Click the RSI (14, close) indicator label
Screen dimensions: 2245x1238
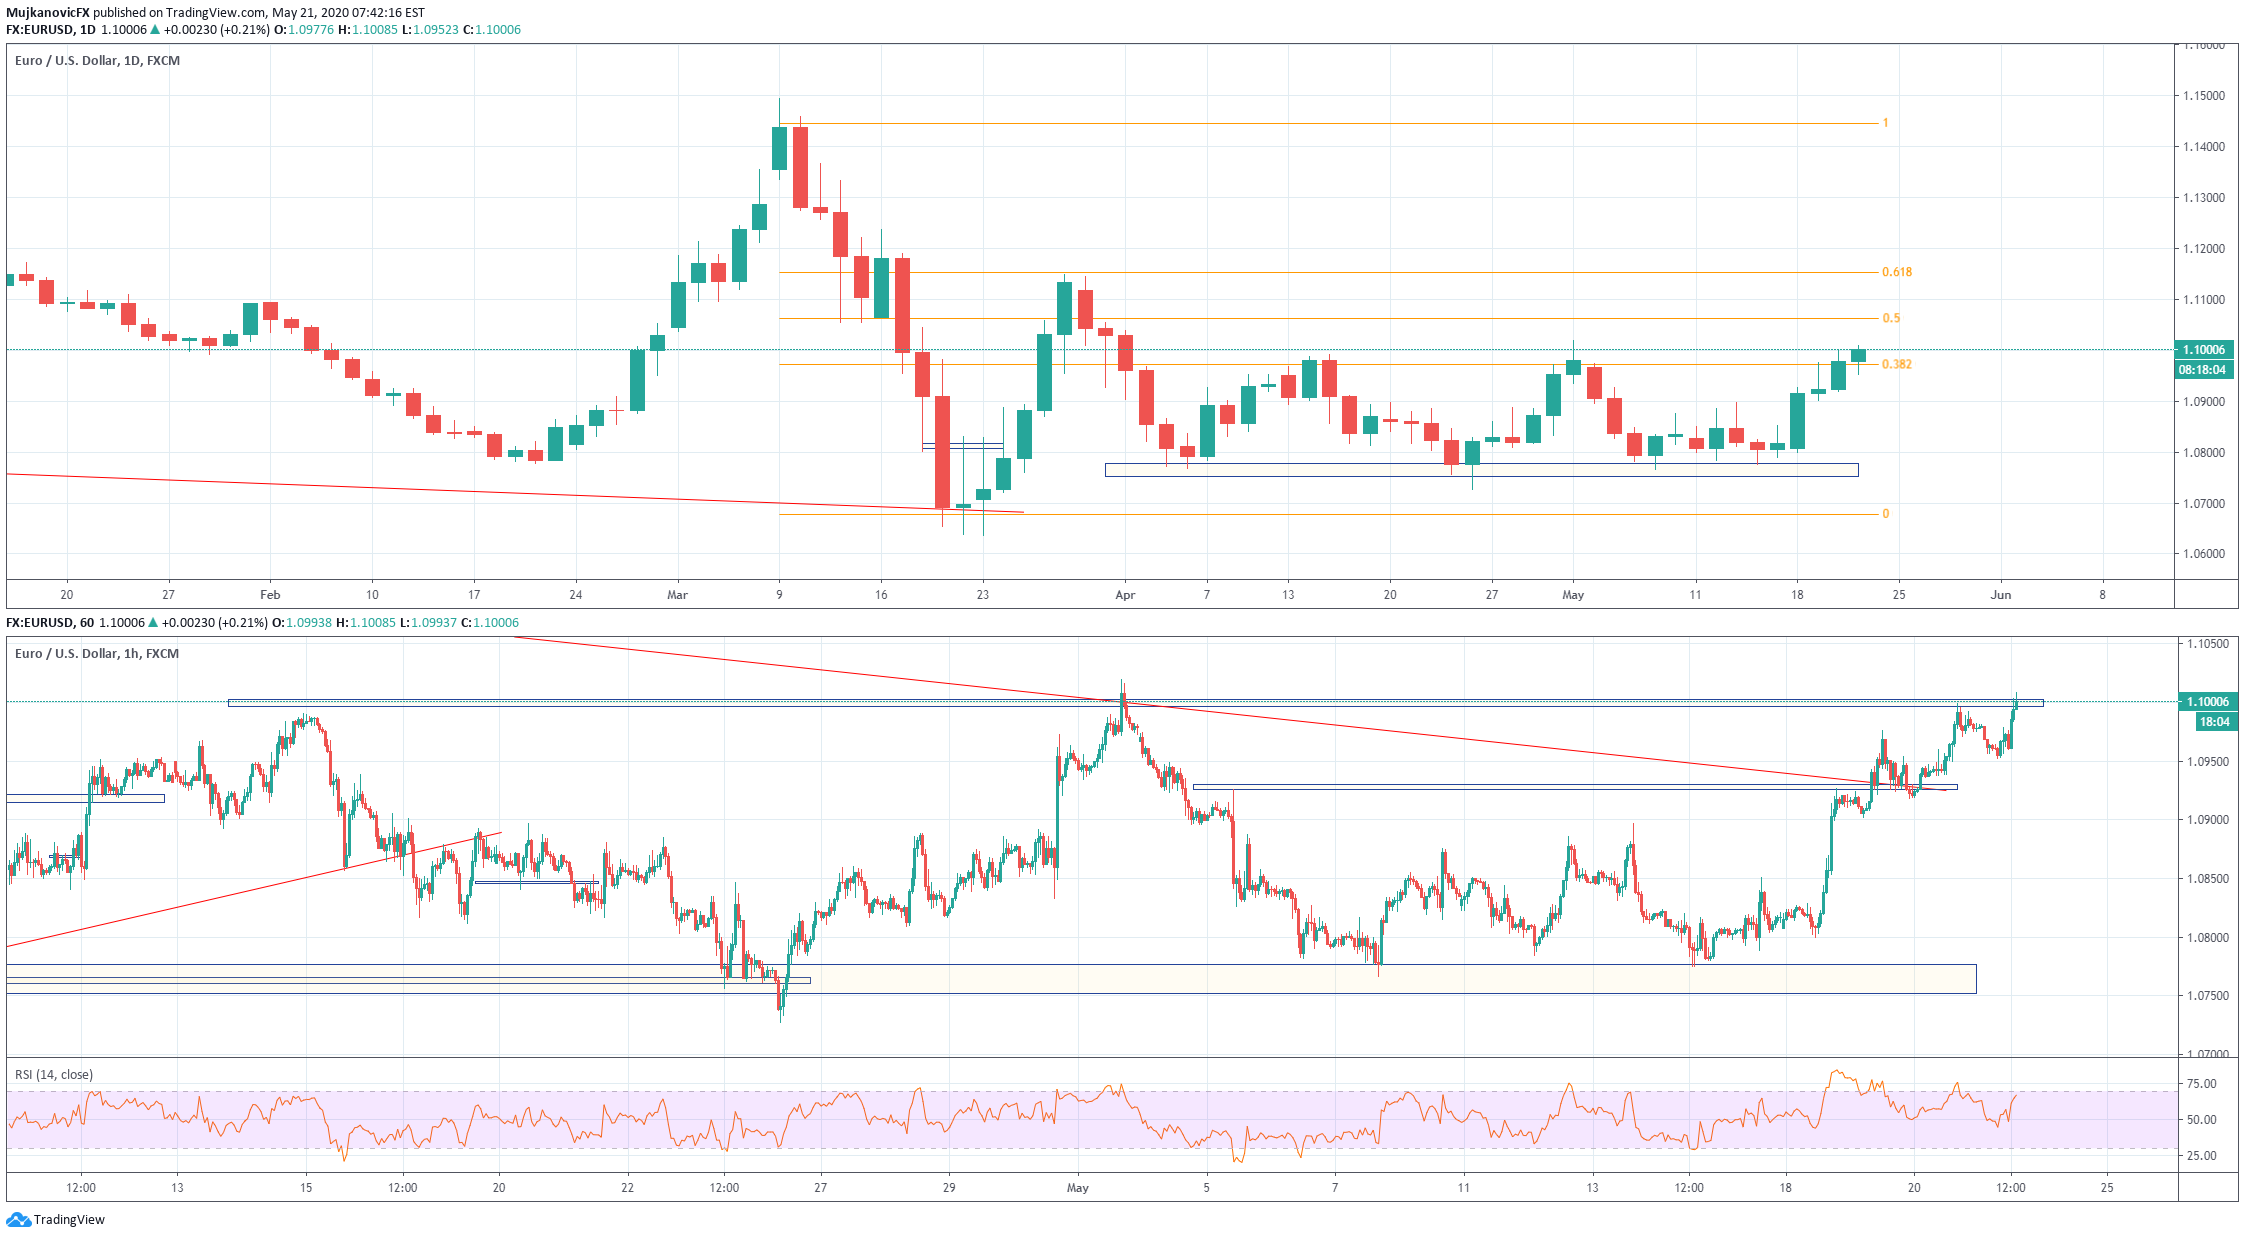[x=54, y=1075]
